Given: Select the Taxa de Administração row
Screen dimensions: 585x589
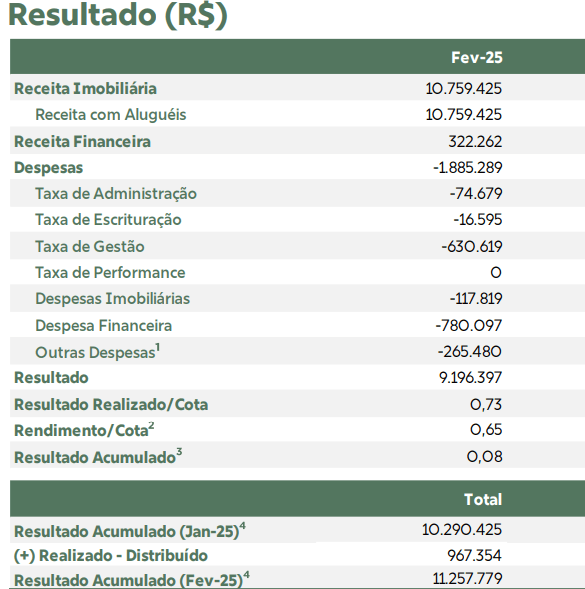Looking at the screenshot, I should click(297, 193).
